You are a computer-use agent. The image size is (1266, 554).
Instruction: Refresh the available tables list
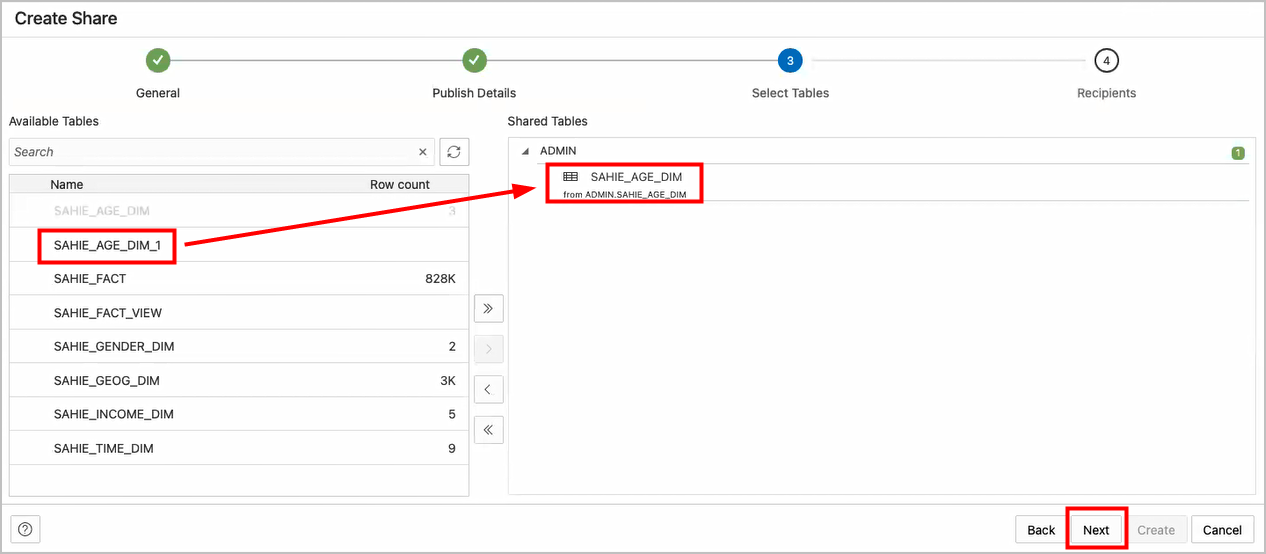[x=454, y=152]
